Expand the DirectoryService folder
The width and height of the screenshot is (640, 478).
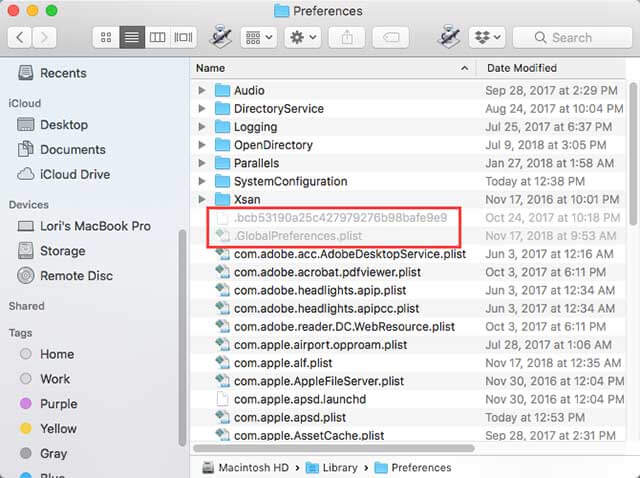[202, 109]
